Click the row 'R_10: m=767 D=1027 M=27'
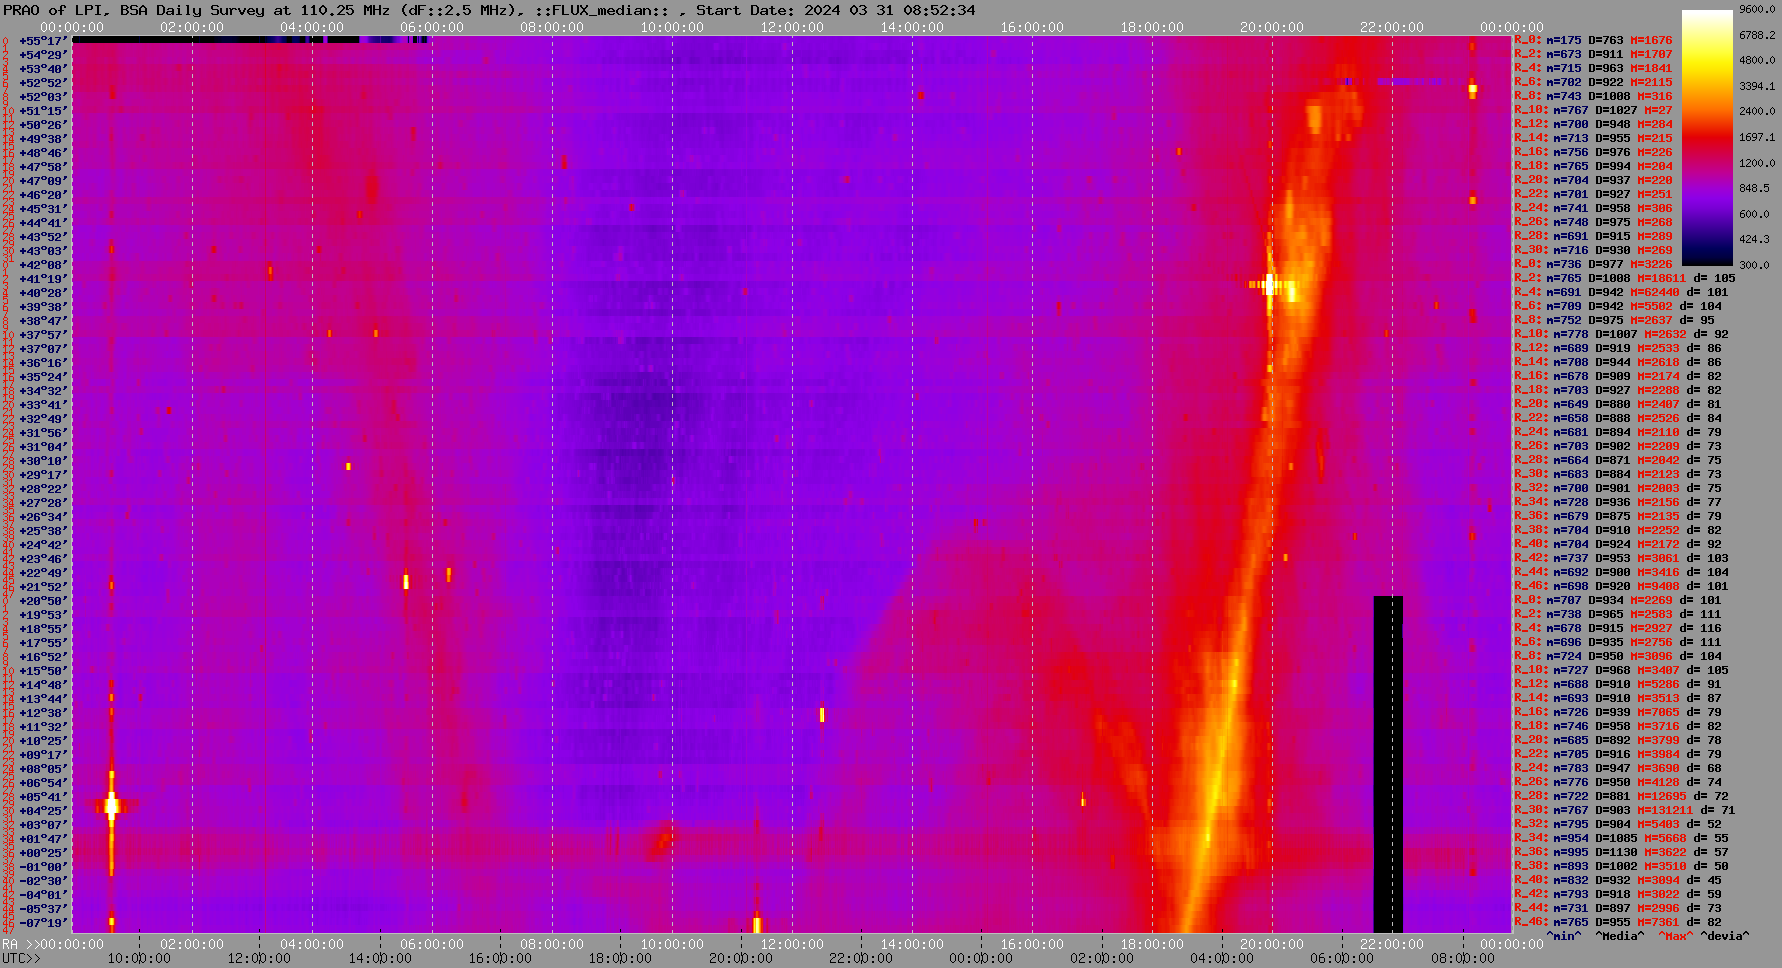 (x=1593, y=111)
